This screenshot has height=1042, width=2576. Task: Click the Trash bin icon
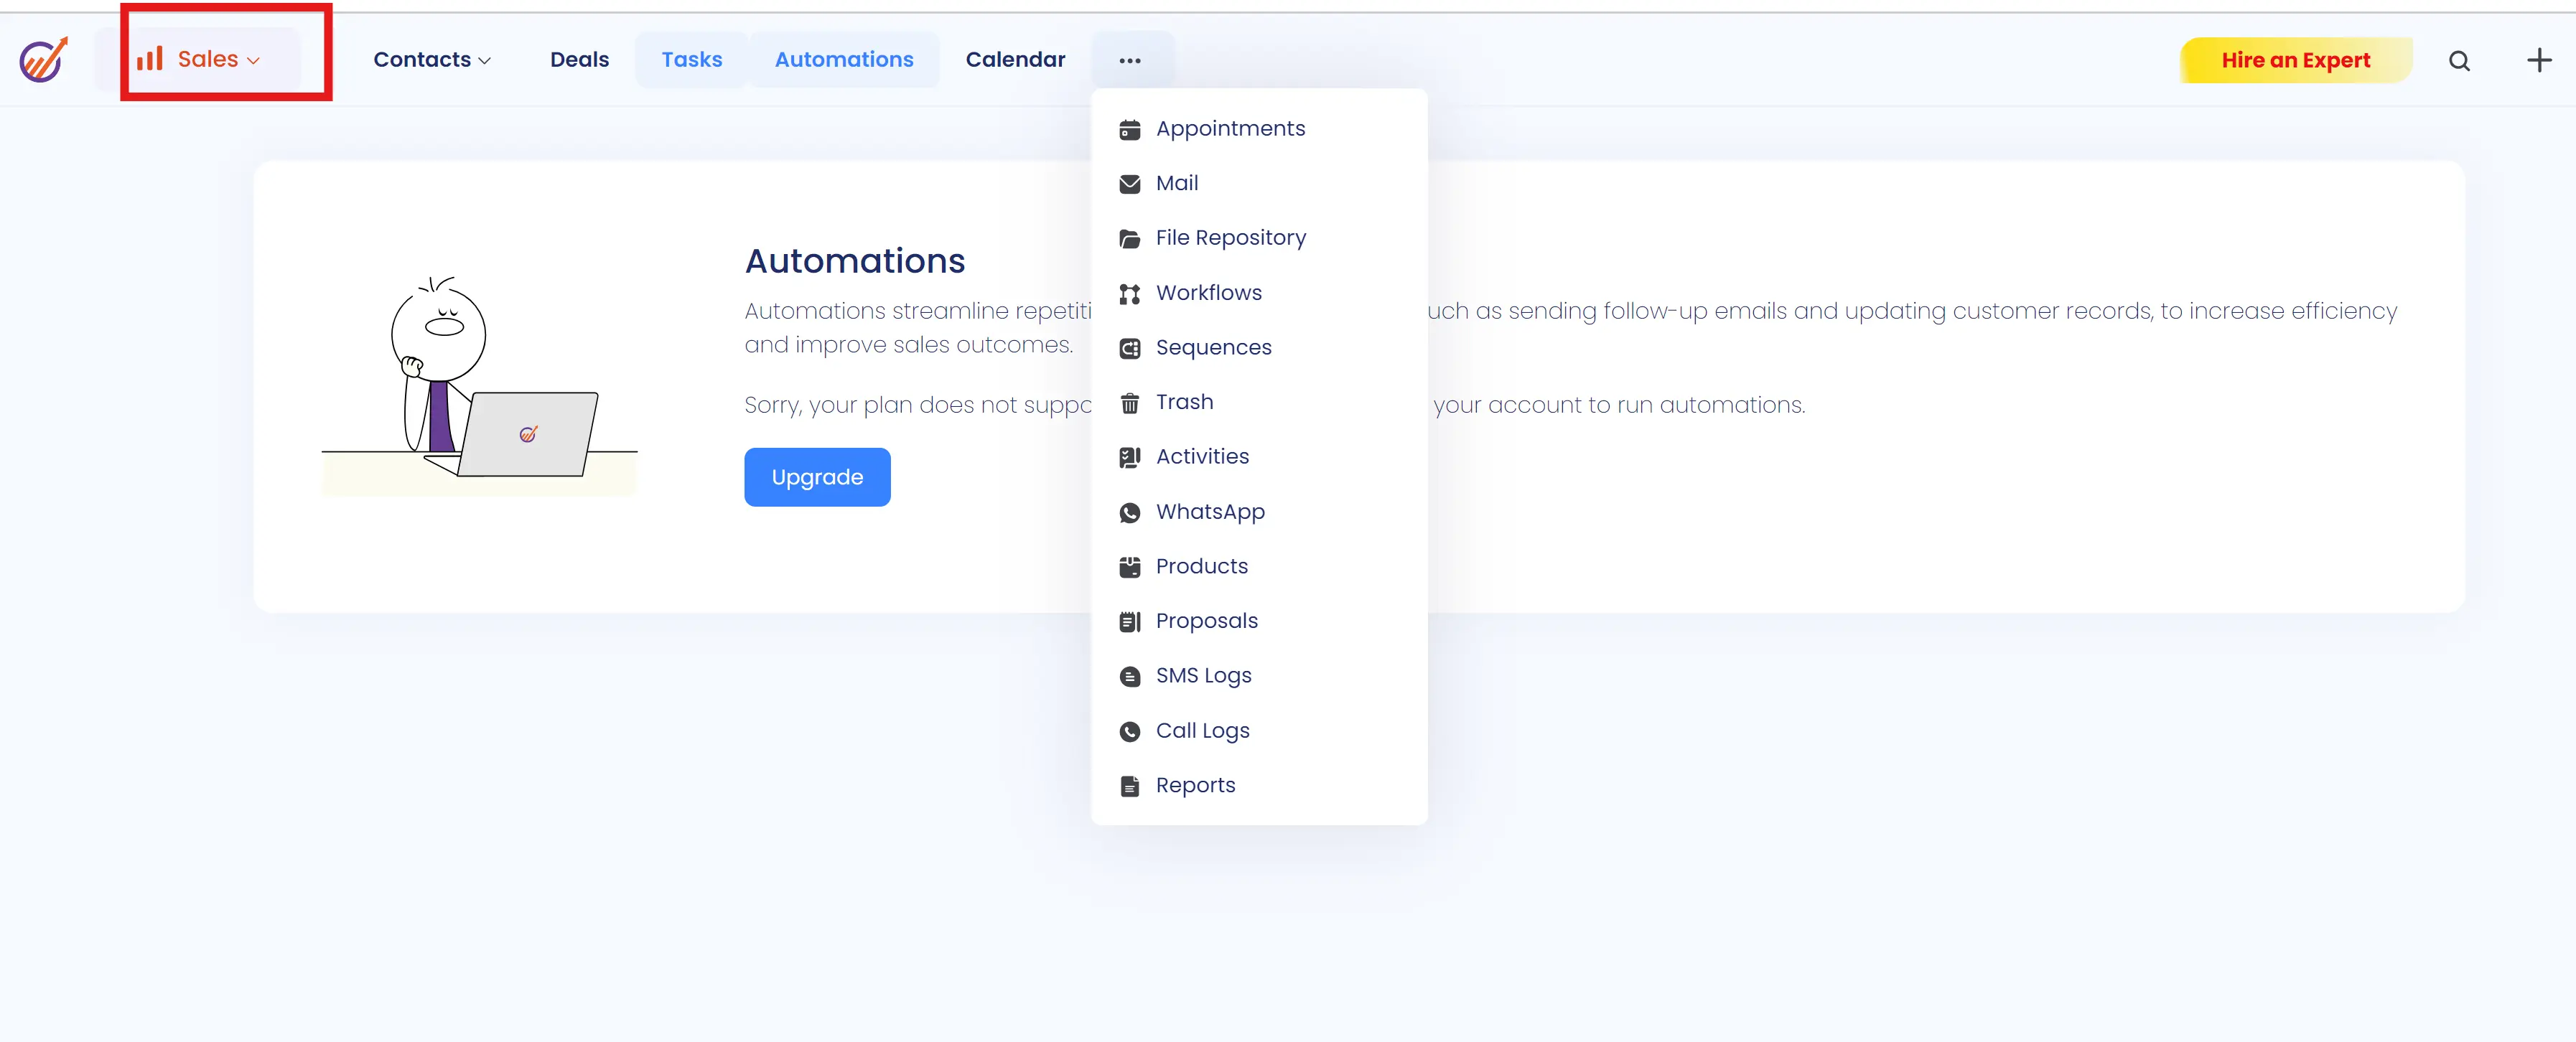pos(1129,403)
